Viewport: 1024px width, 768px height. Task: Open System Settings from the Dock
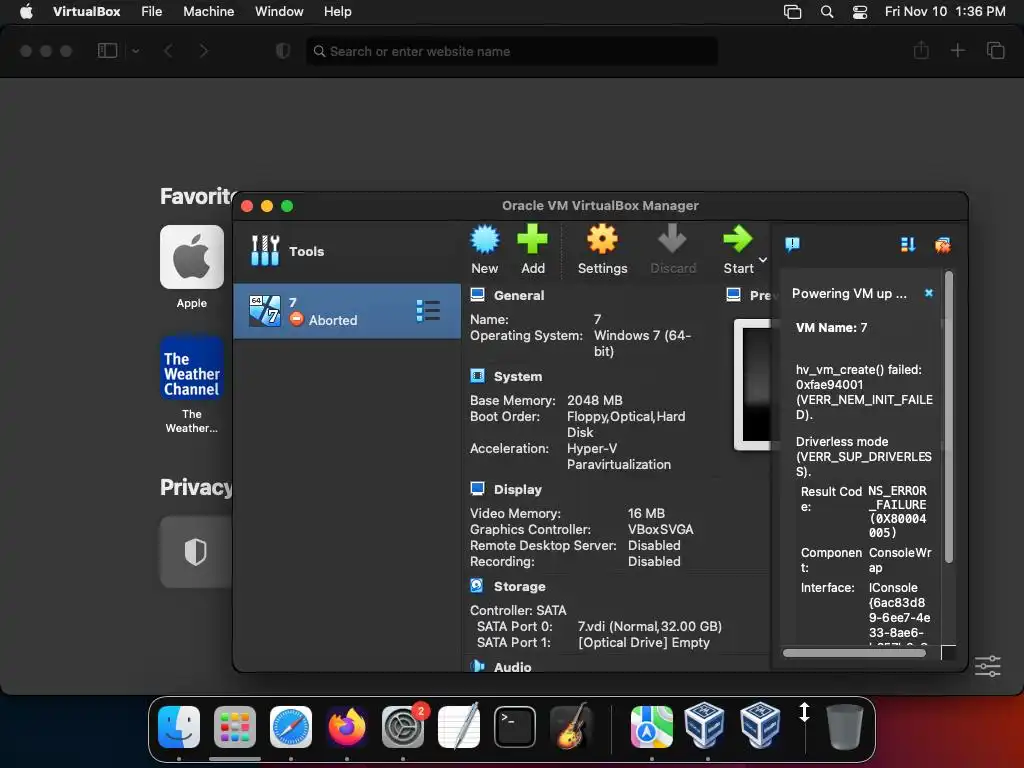click(403, 727)
